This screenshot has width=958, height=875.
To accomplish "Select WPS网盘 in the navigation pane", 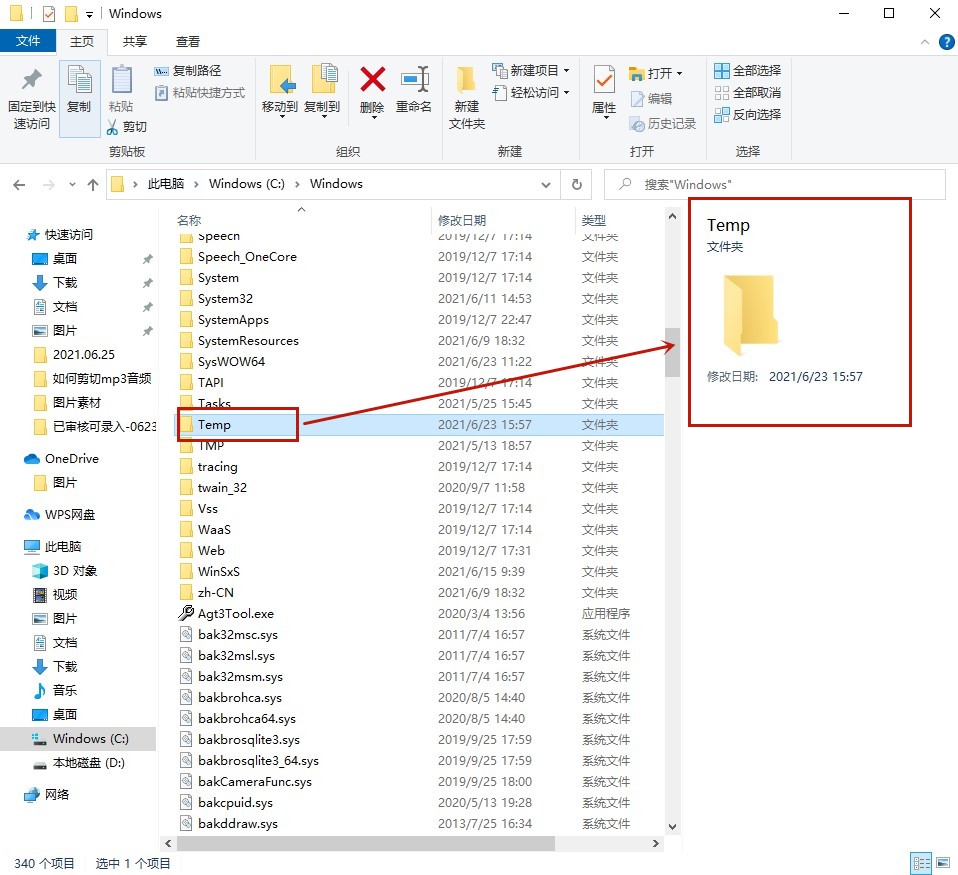I will pos(59,514).
